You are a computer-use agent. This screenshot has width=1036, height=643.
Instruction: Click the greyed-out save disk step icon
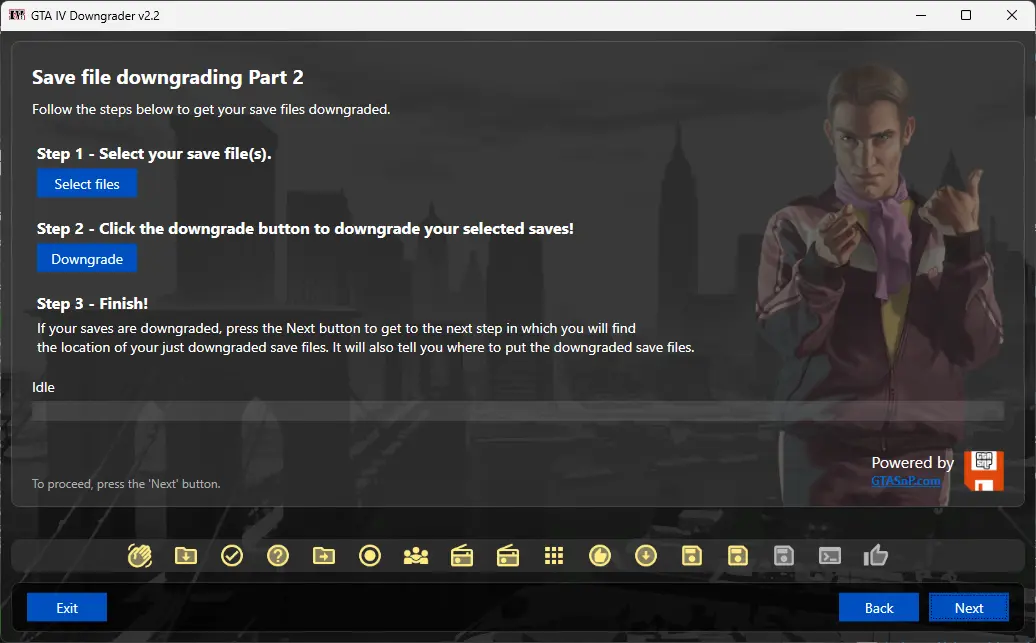[x=784, y=556]
